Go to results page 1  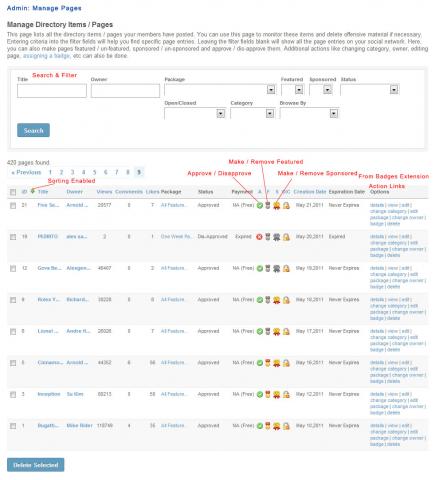pos(50,172)
